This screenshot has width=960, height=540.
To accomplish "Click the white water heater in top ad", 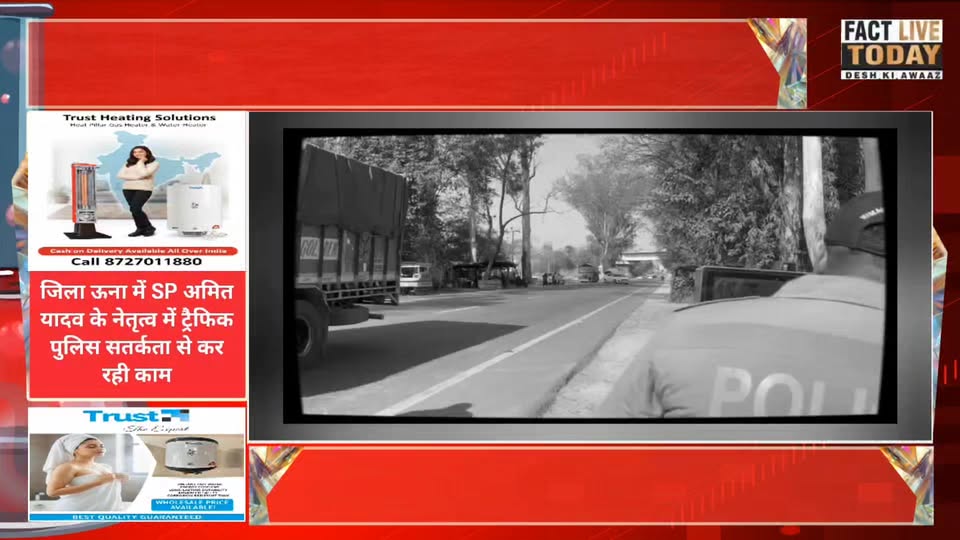I will pyautogui.click(x=190, y=206).
